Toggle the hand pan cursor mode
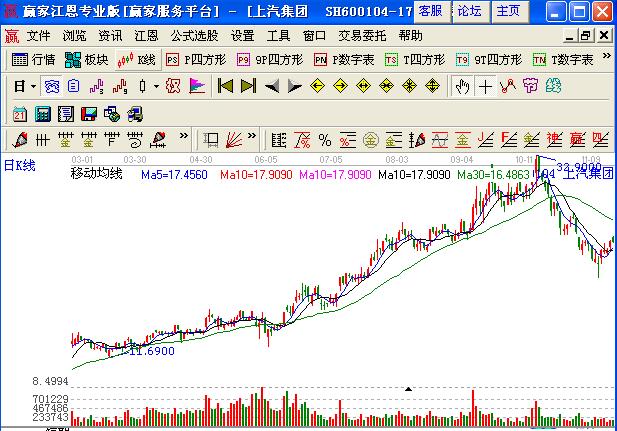The image size is (617, 431). point(462,86)
